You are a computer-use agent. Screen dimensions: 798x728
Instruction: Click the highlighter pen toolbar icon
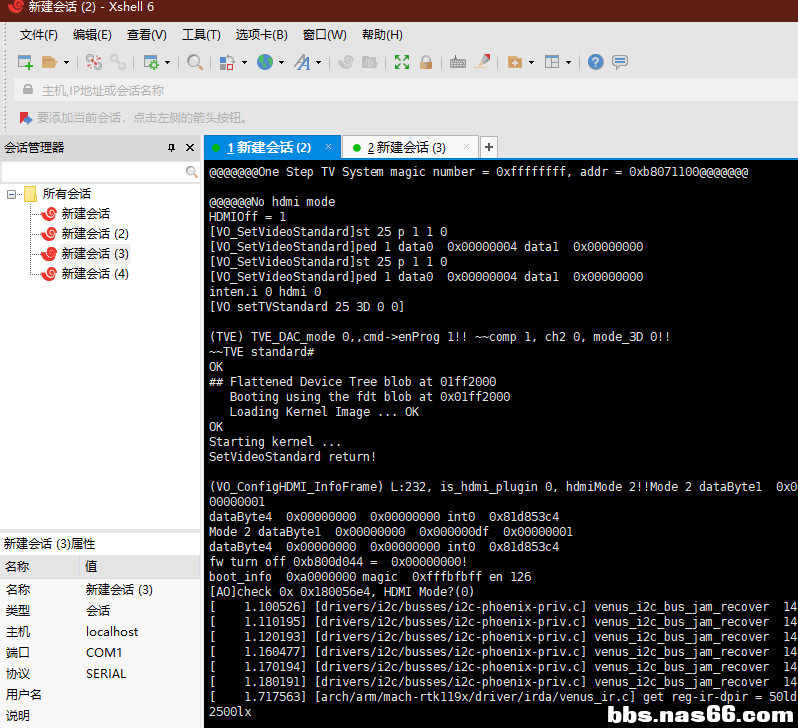point(483,62)
